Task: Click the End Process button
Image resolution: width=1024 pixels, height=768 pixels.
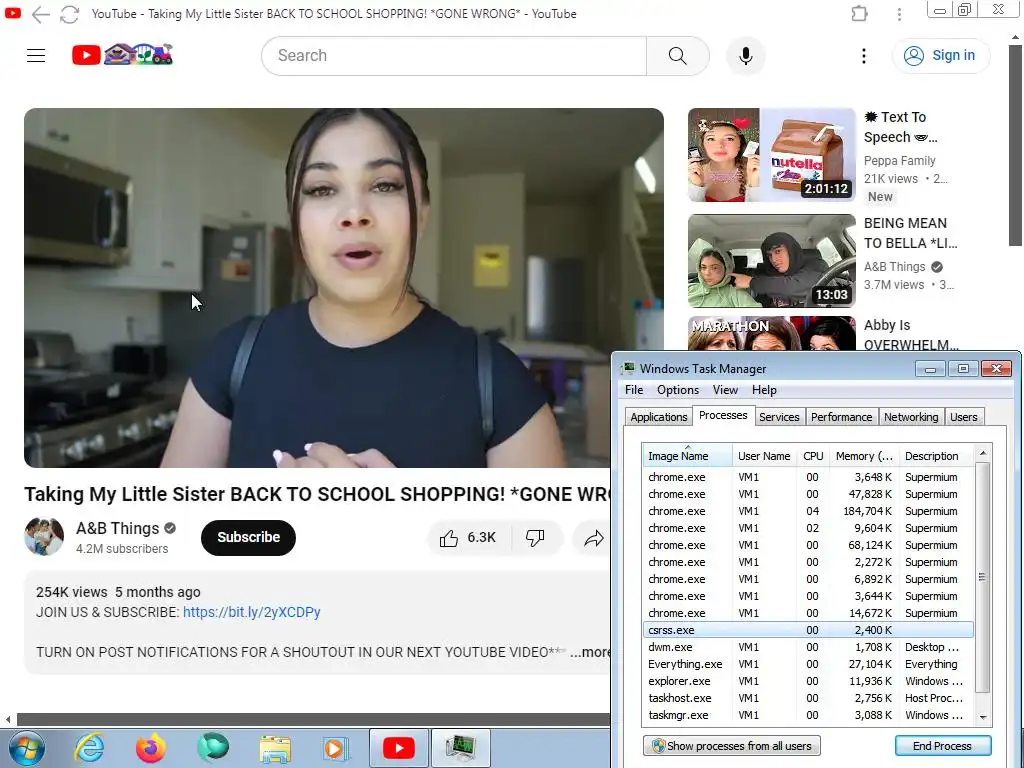Action: click(942, 746)
